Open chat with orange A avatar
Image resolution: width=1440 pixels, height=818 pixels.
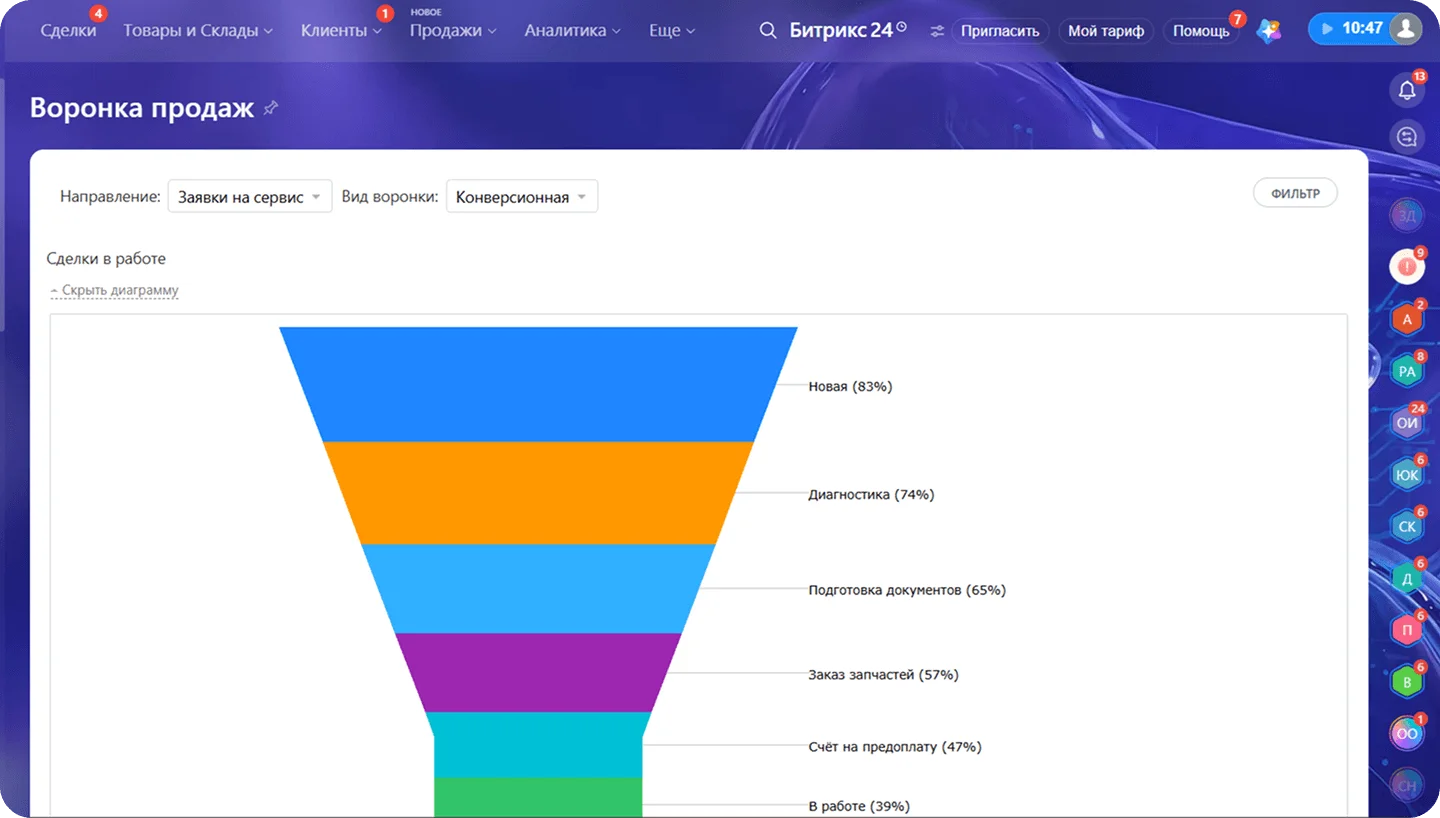click(1407, 319)
